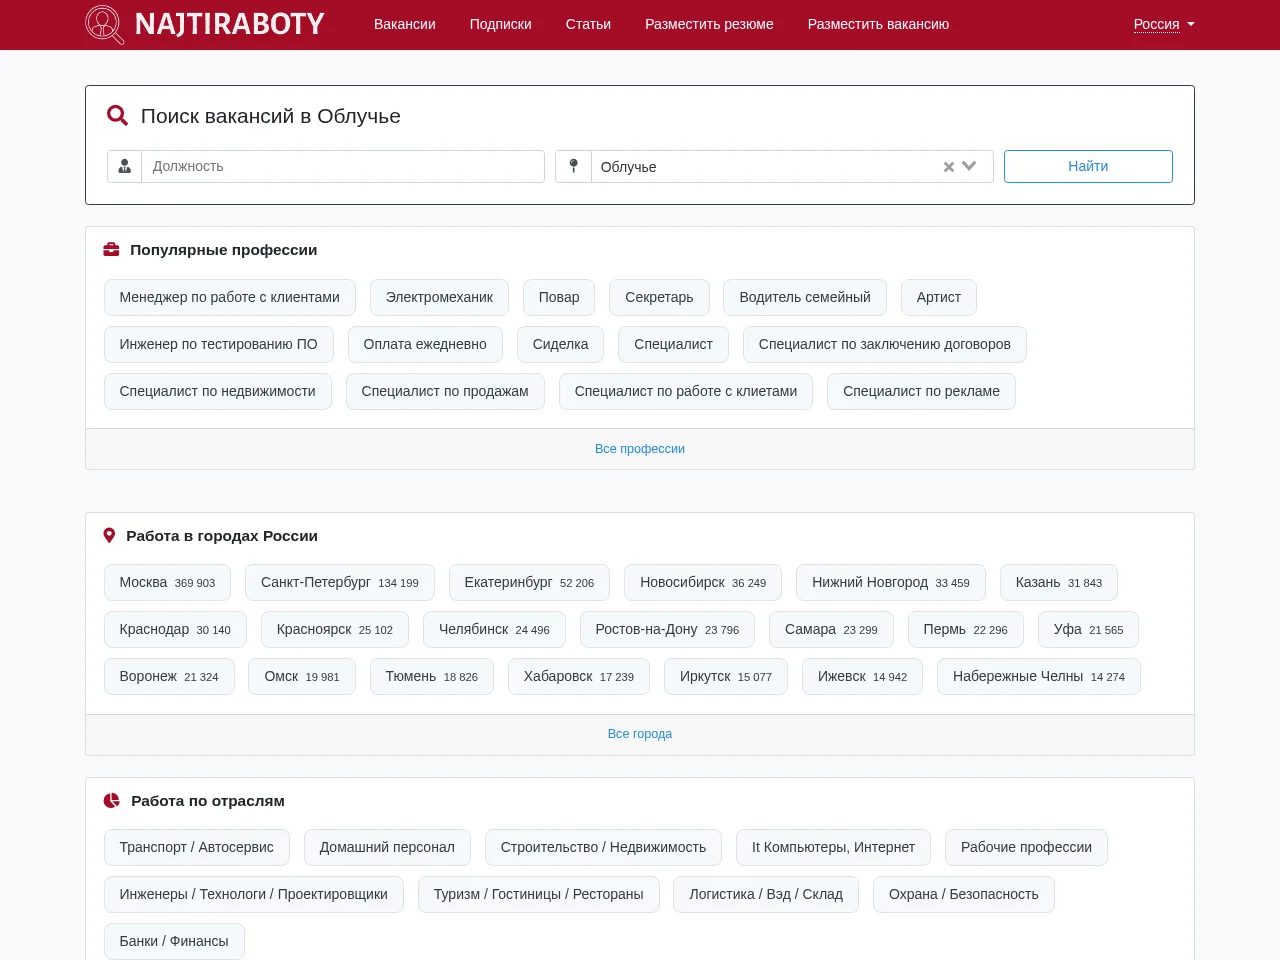
Task: Select the Тюмень city tag
Action: click(432, 676)
